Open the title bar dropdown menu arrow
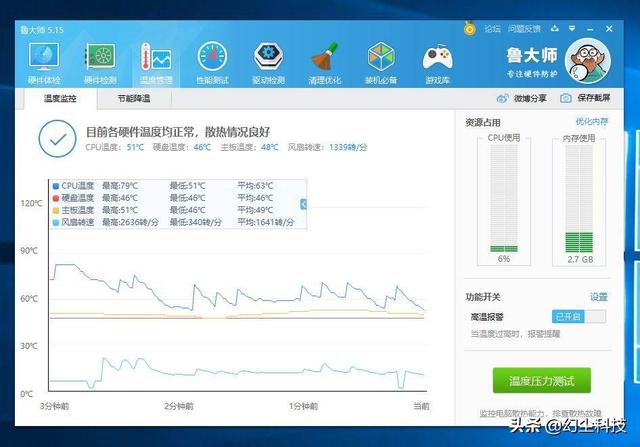This screenshot has width=640, height=447. pos(572,29)
